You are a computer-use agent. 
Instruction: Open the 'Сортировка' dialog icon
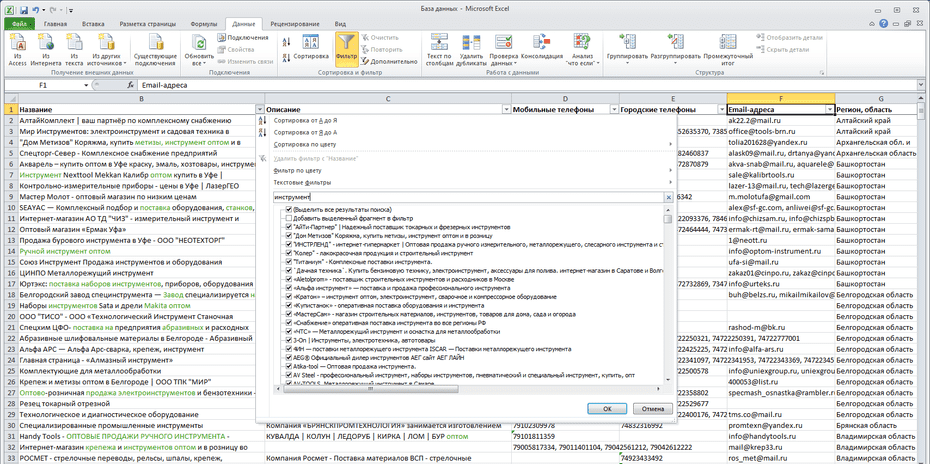coord(311,42)
